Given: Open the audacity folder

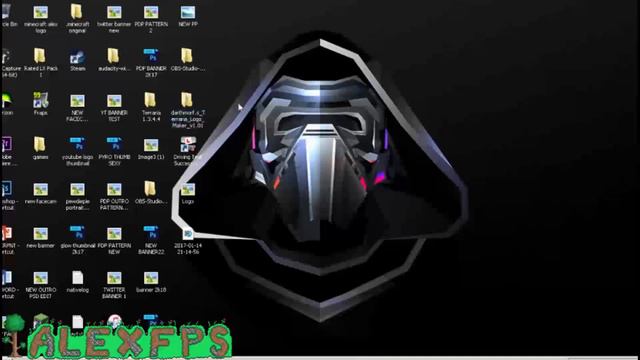Looking at the screenshot, I should pos(114,60).
